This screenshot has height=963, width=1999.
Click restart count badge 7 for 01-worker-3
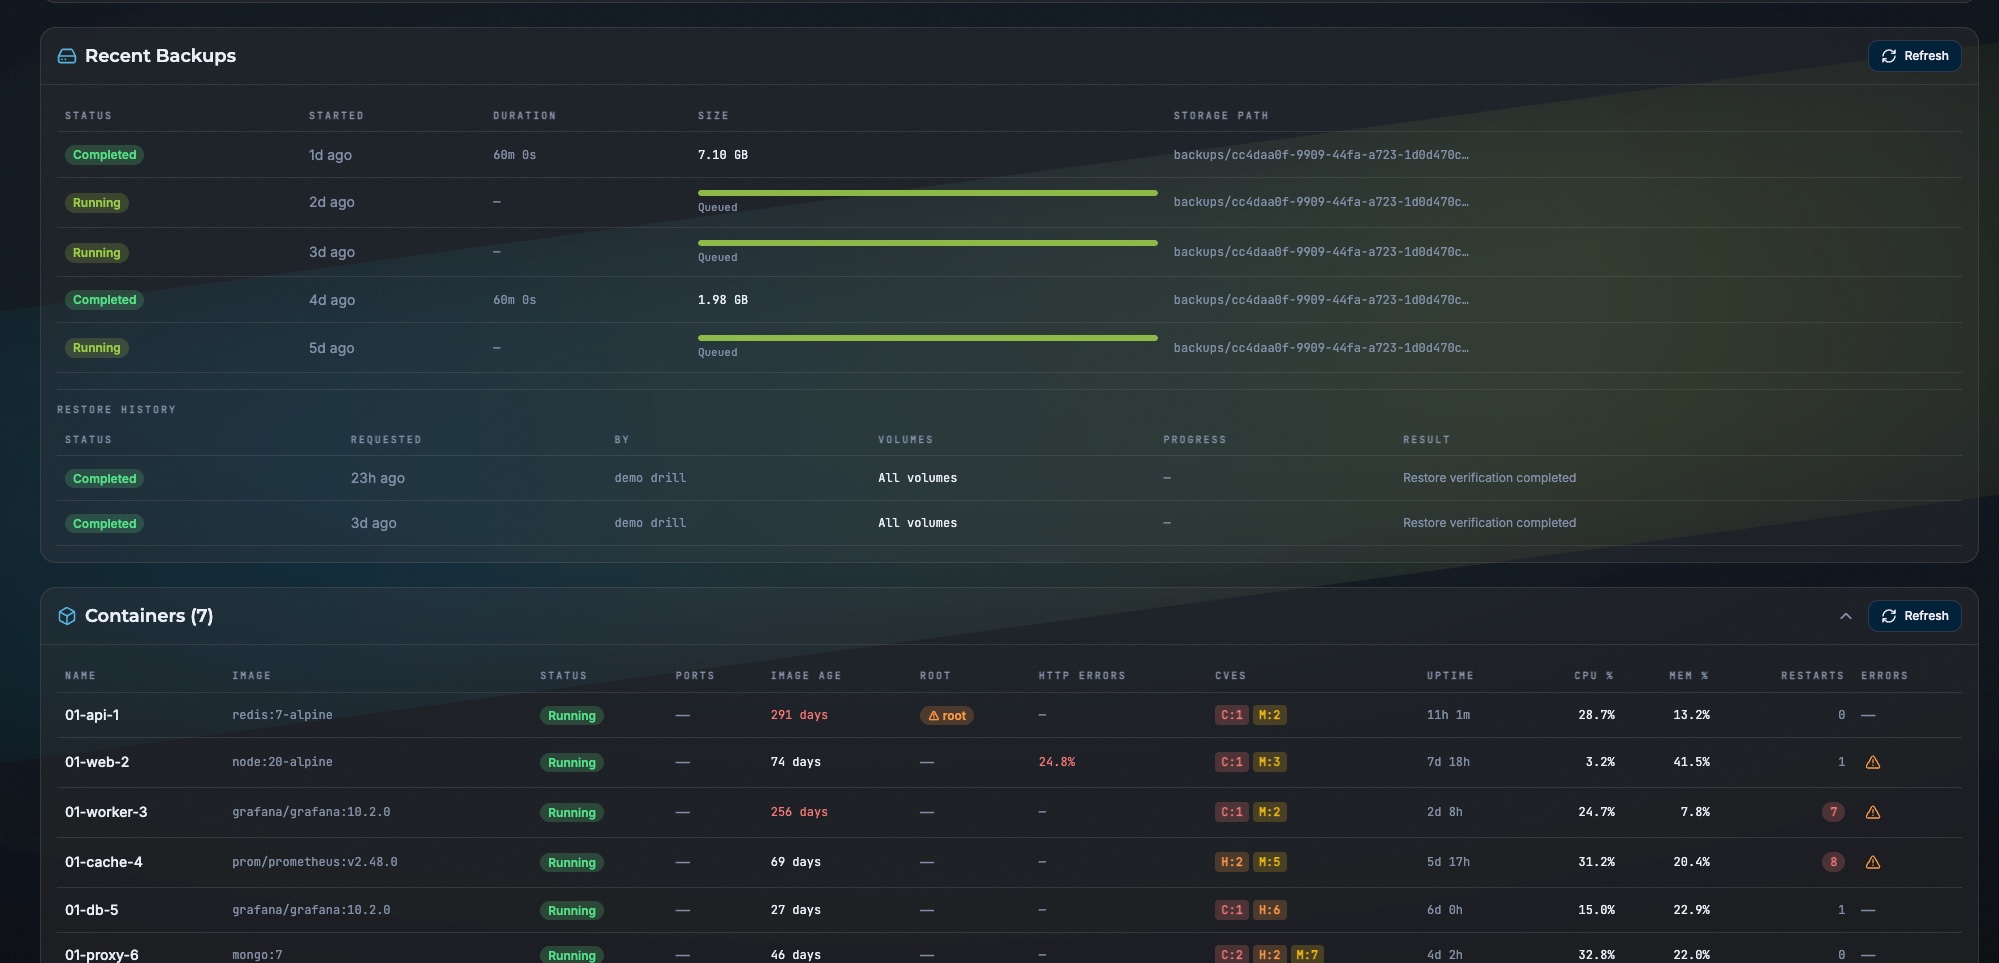(1833, 812)
